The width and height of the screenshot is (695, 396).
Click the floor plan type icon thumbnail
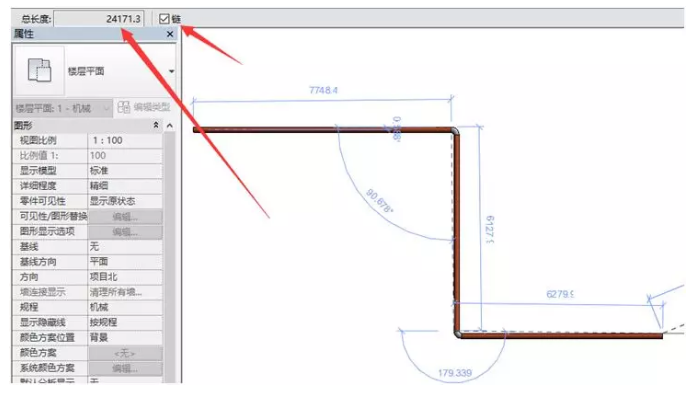click(39, 71)
